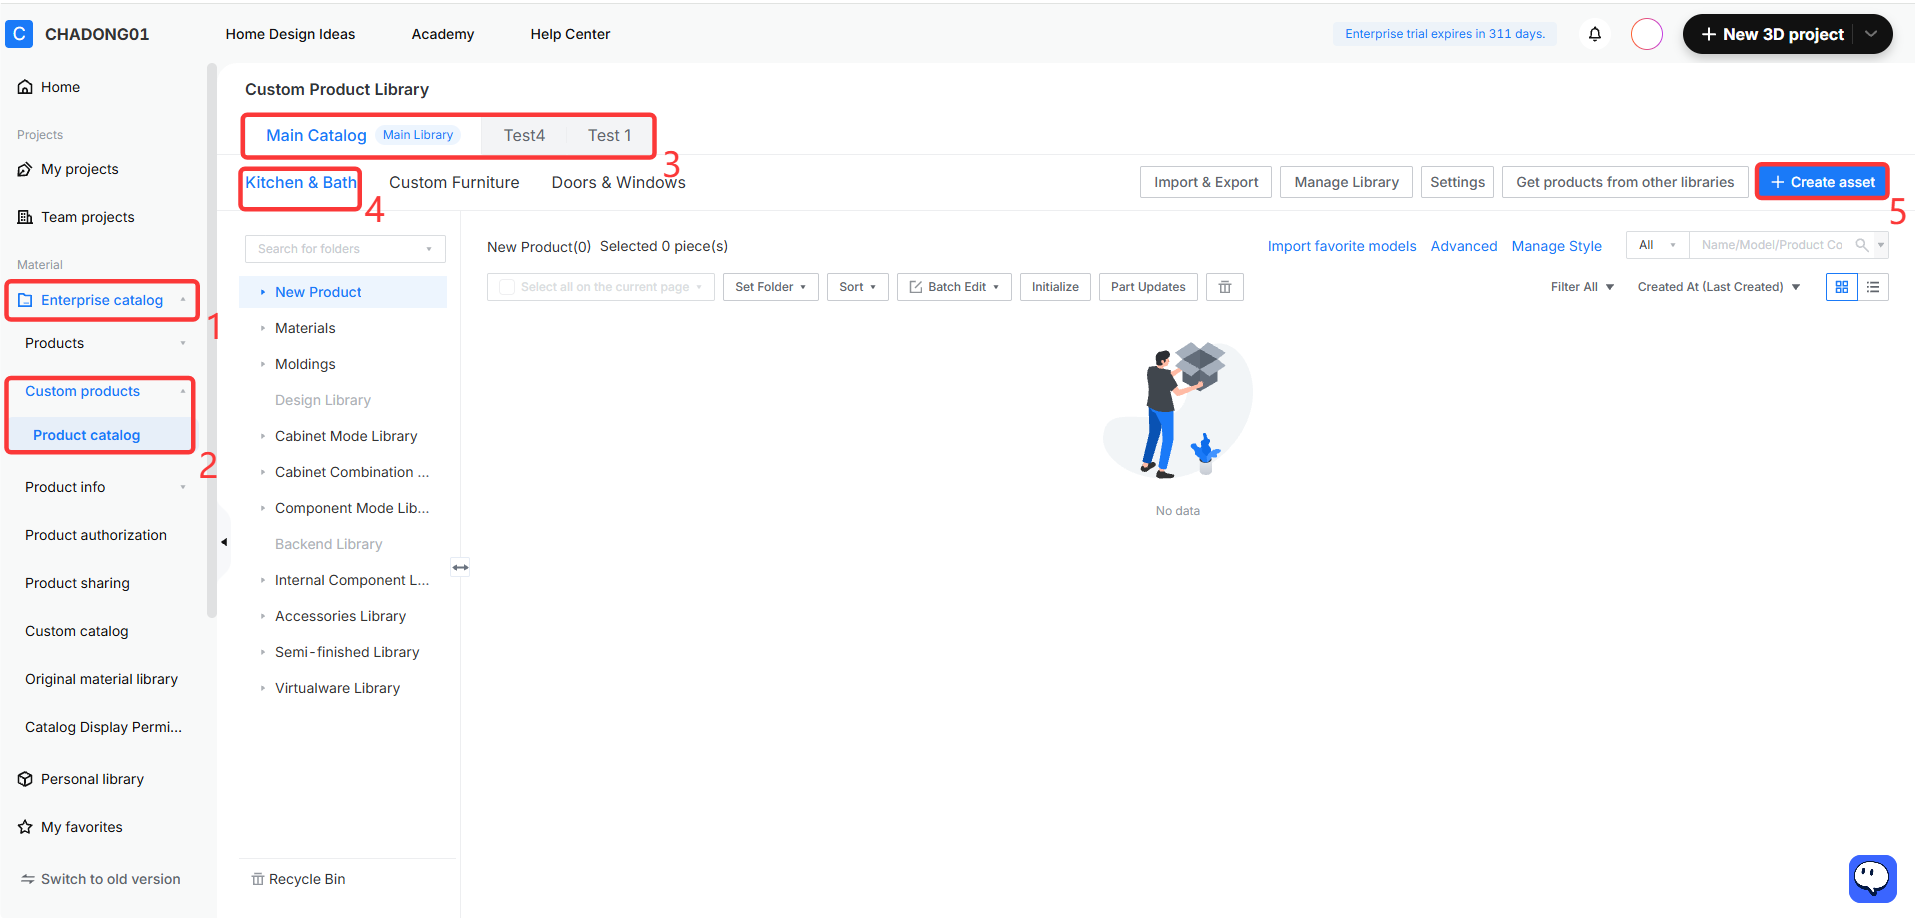This screenshot has width=1915, height=918.
Task: Collapse the Enterprise catalog section
Action: tap(183, 300)
